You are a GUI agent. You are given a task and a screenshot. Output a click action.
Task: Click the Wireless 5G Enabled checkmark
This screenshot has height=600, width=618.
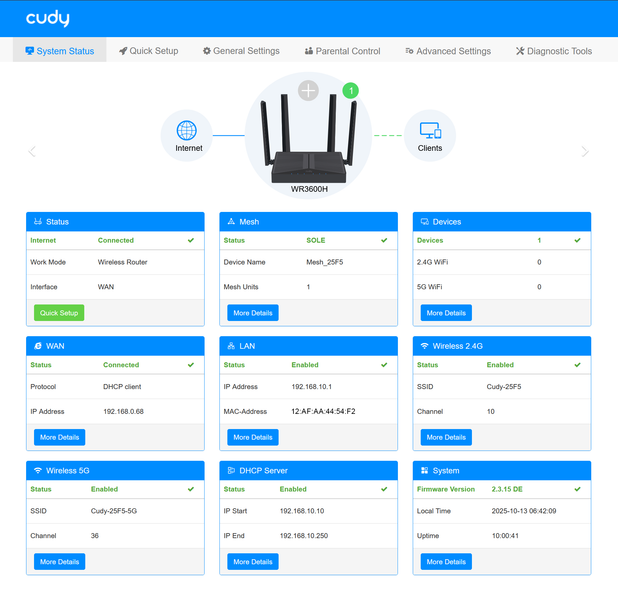pyautogui.click(x=191, y=489)
